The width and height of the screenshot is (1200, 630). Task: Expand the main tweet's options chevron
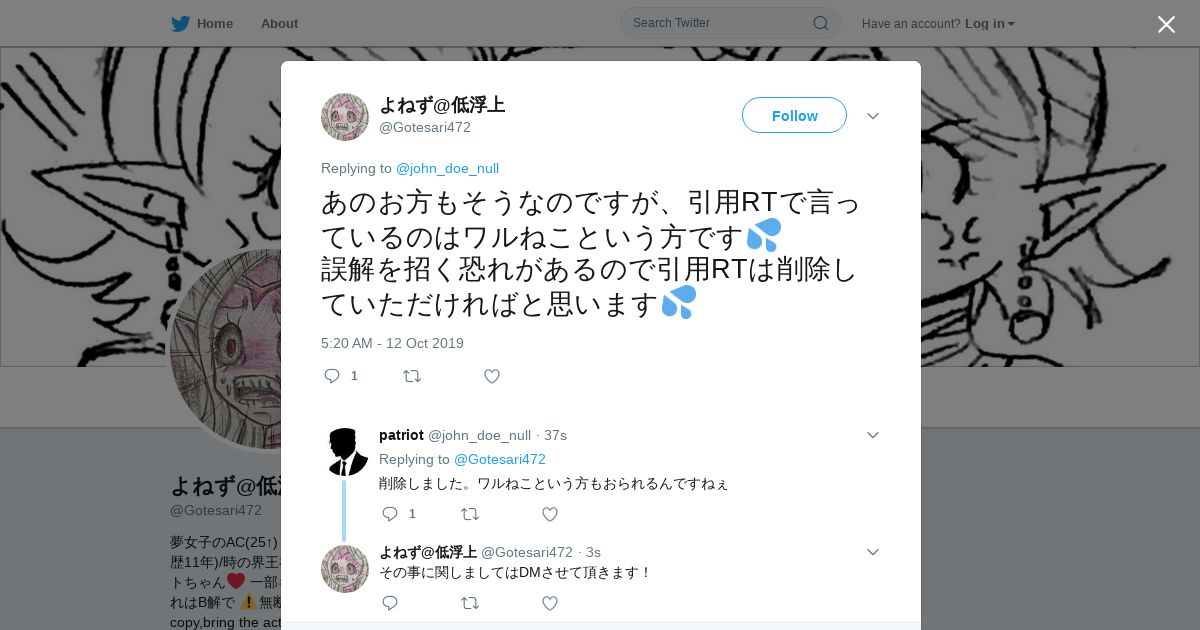(872, 116)
